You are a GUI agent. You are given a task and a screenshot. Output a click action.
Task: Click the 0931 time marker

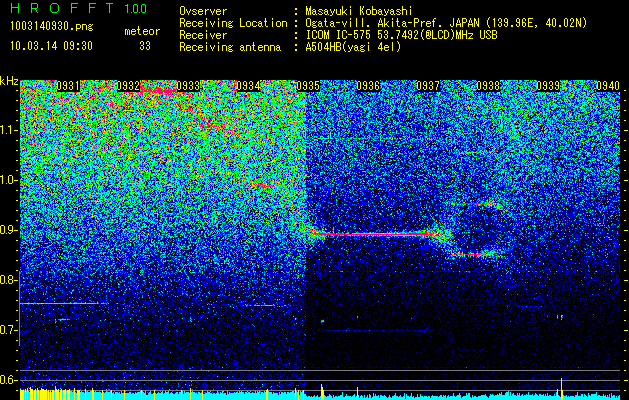[x=68, y=86]
